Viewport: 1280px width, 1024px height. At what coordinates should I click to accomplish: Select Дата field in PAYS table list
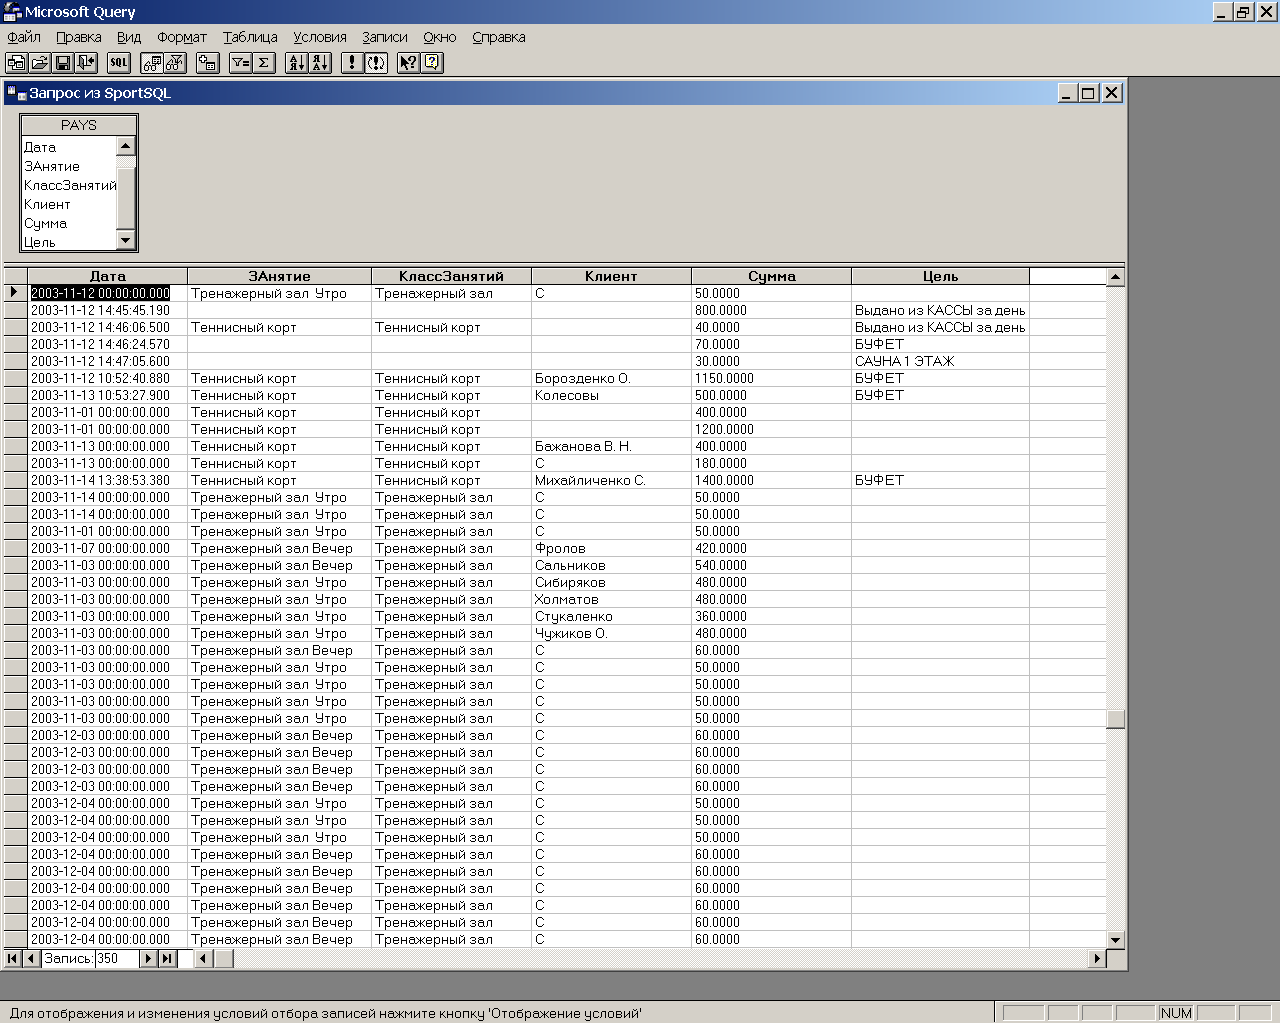(x=69, y=147)
